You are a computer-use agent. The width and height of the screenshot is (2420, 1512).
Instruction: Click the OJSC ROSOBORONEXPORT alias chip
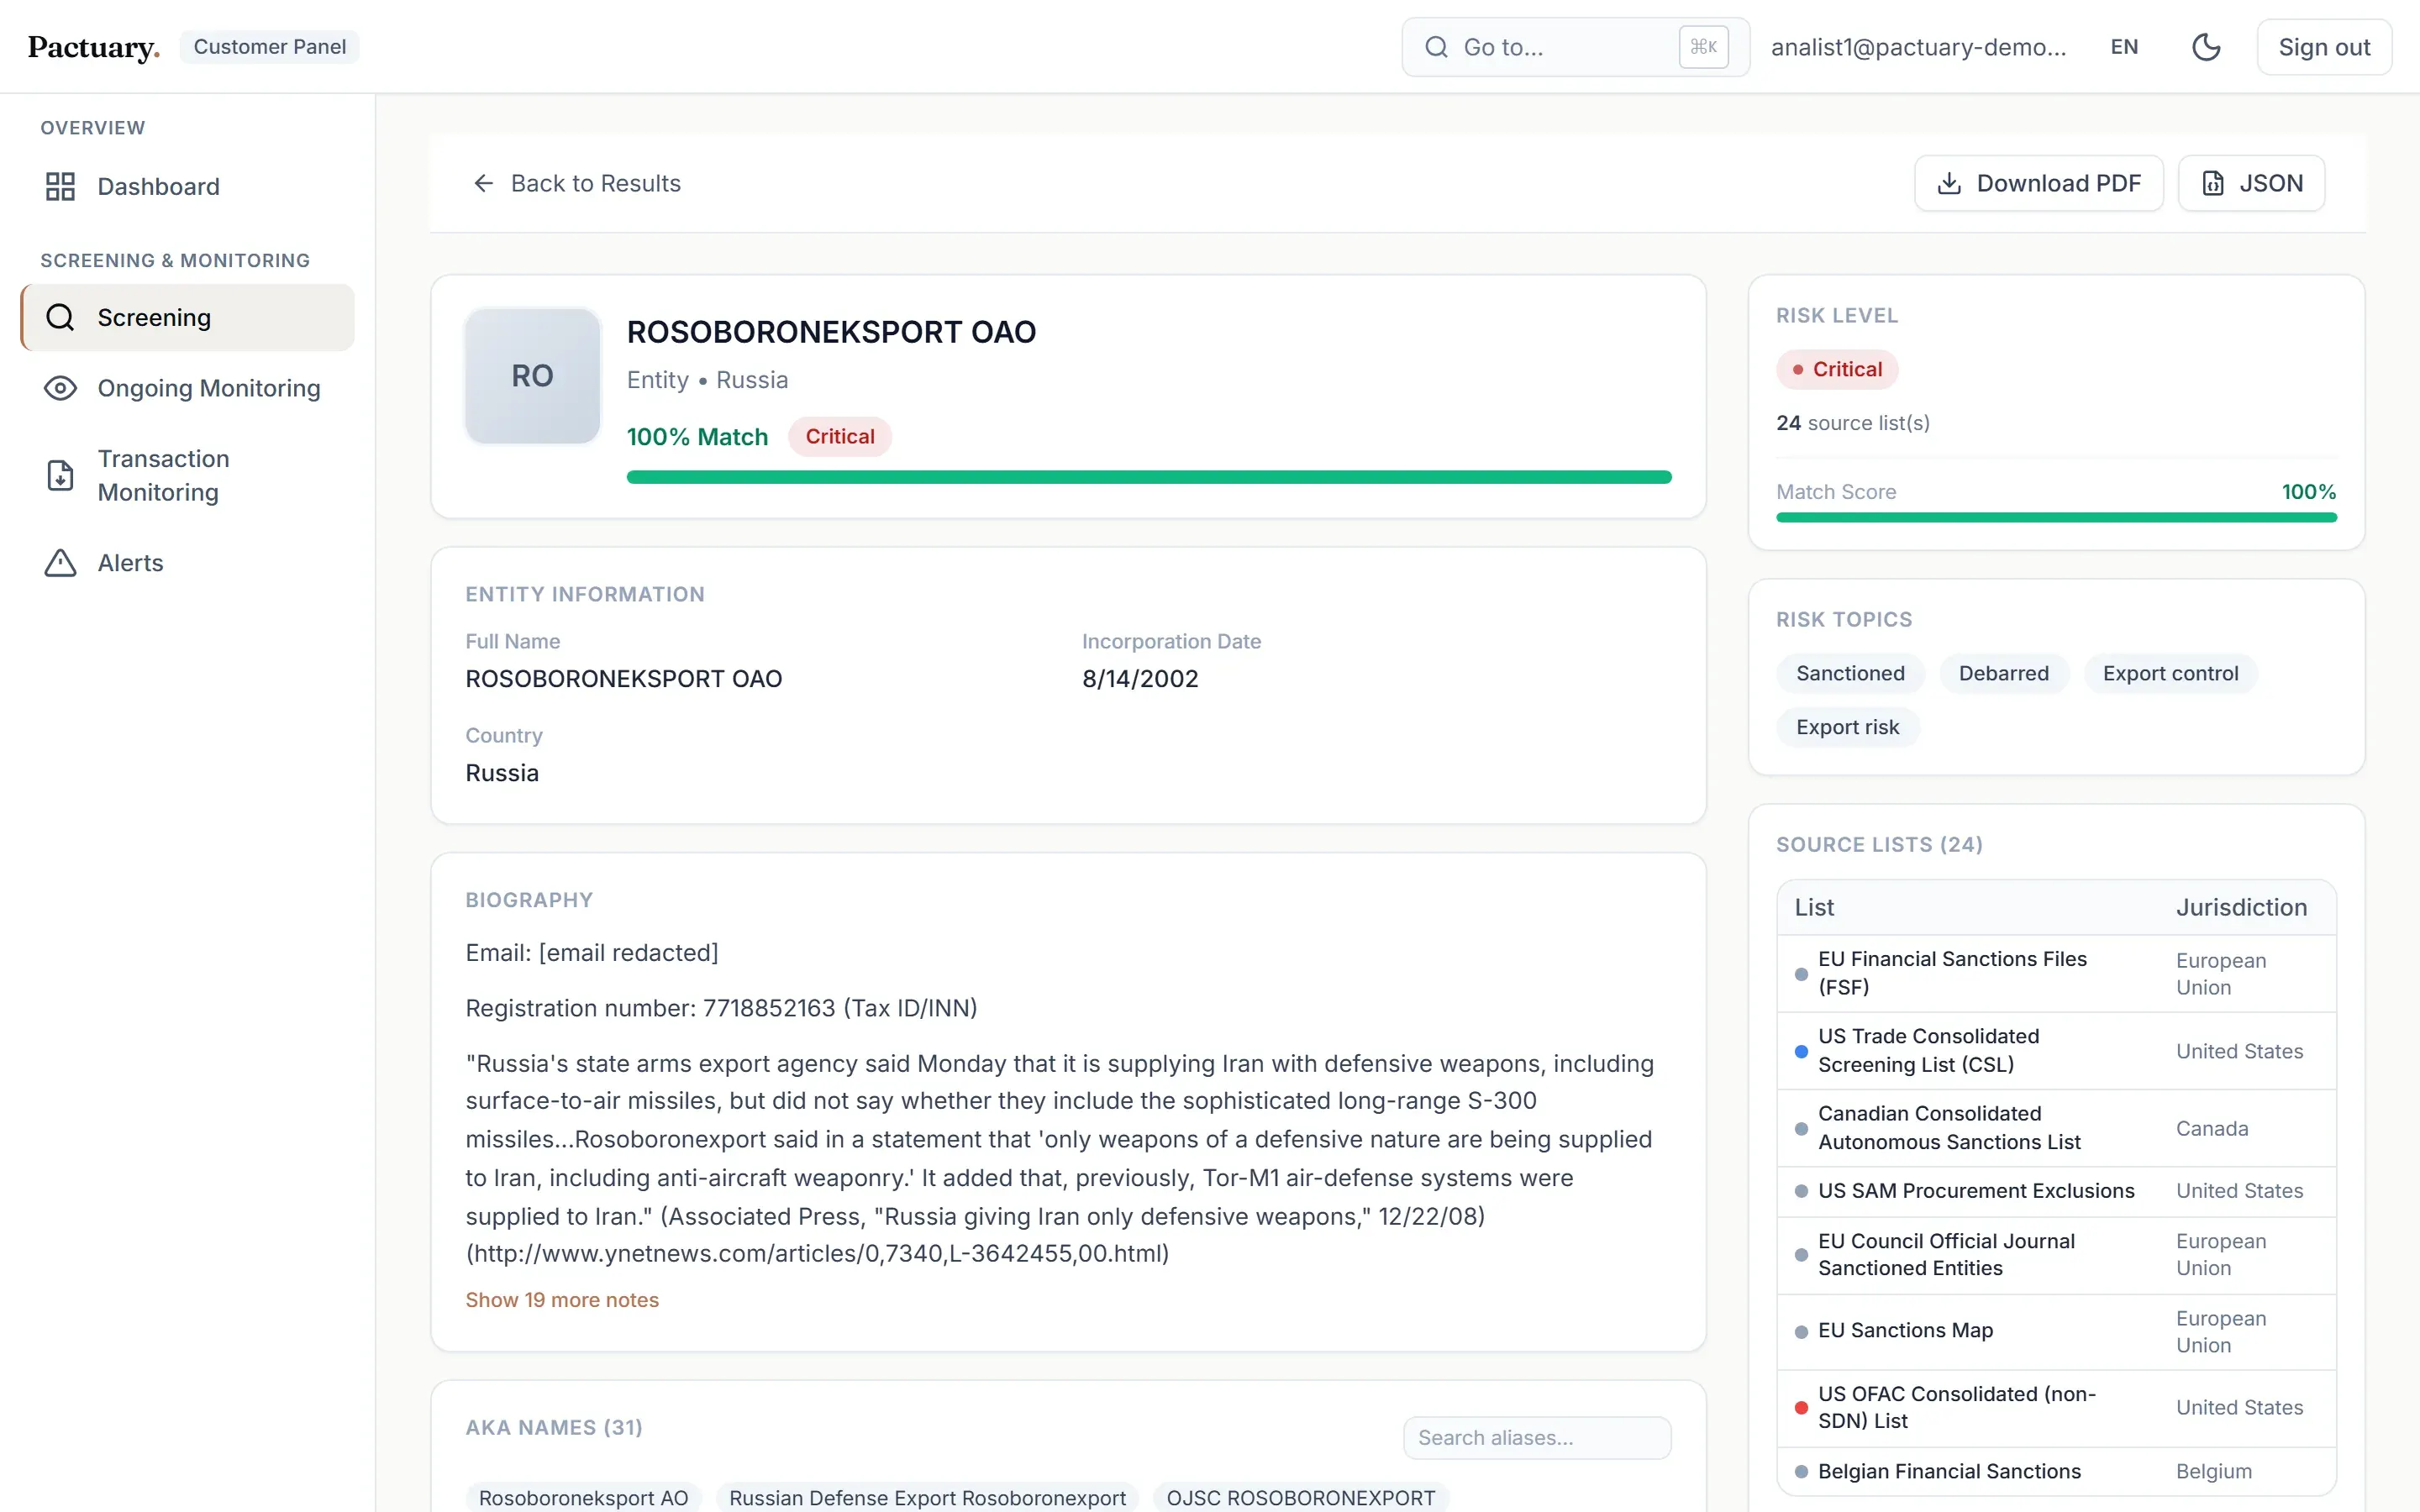pyautogui.click(x=1300, y=1497)
